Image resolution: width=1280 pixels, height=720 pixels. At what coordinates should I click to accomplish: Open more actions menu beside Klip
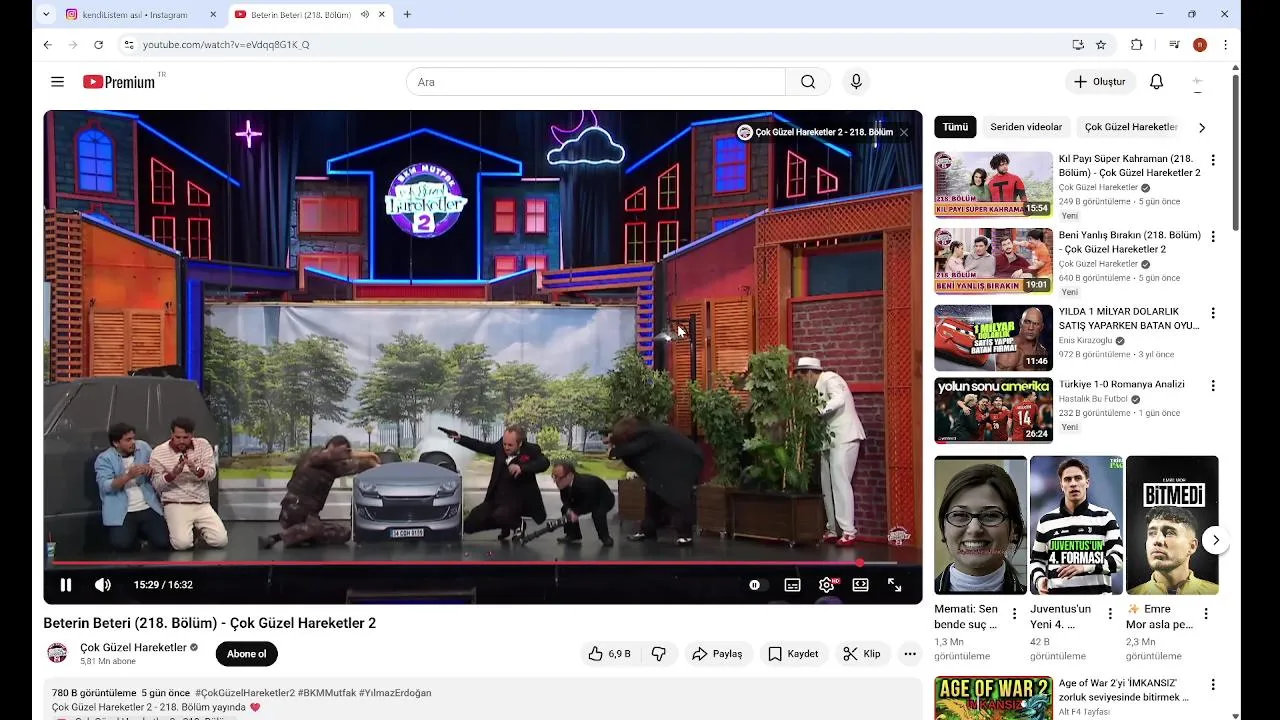pos(909,654)
